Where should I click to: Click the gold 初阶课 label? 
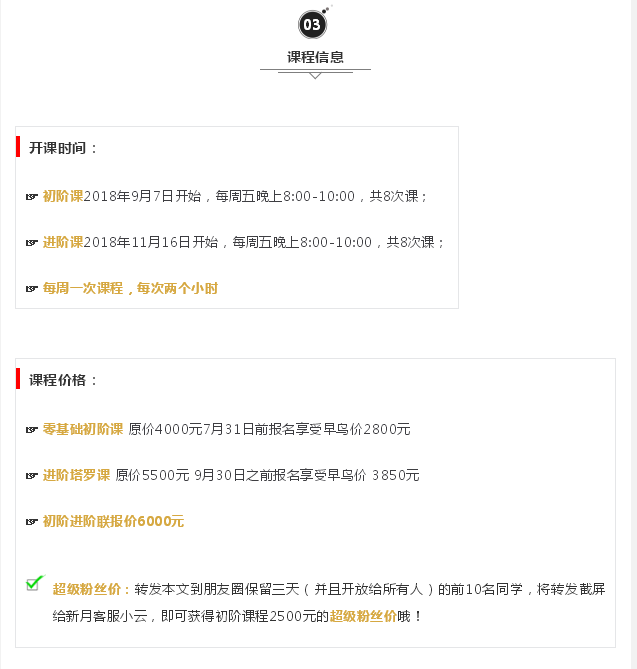[x=63, y=196]
